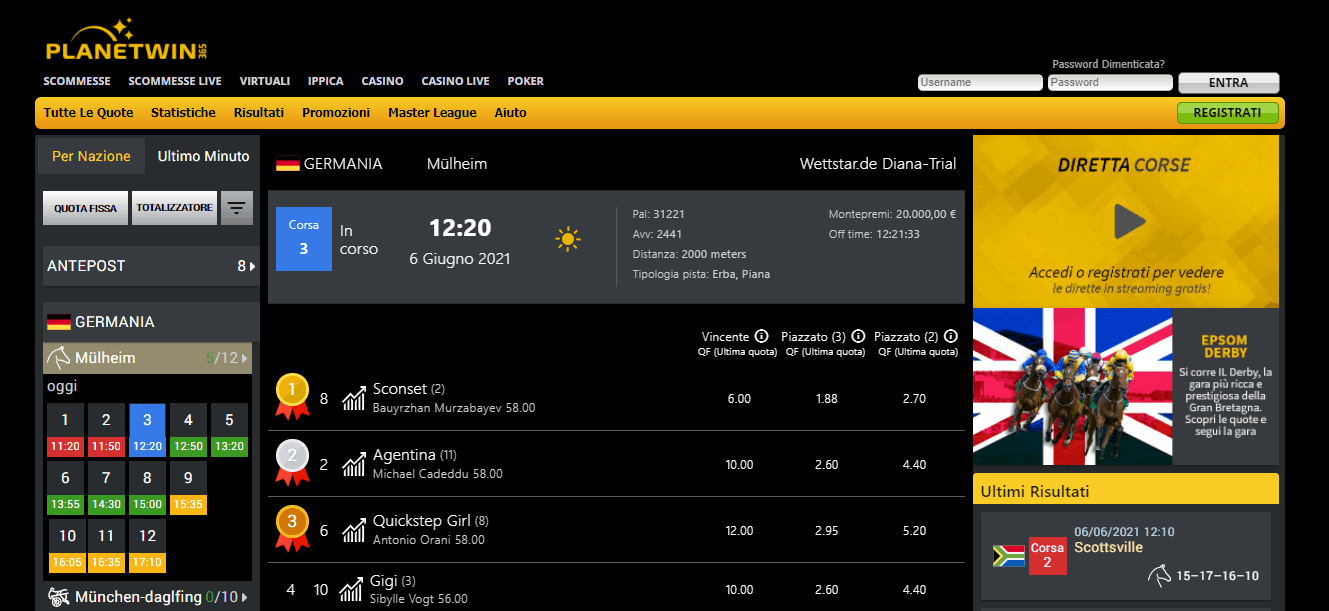Click the German flag in race header
1329x611 pixels.
click(x=288, y=164)
